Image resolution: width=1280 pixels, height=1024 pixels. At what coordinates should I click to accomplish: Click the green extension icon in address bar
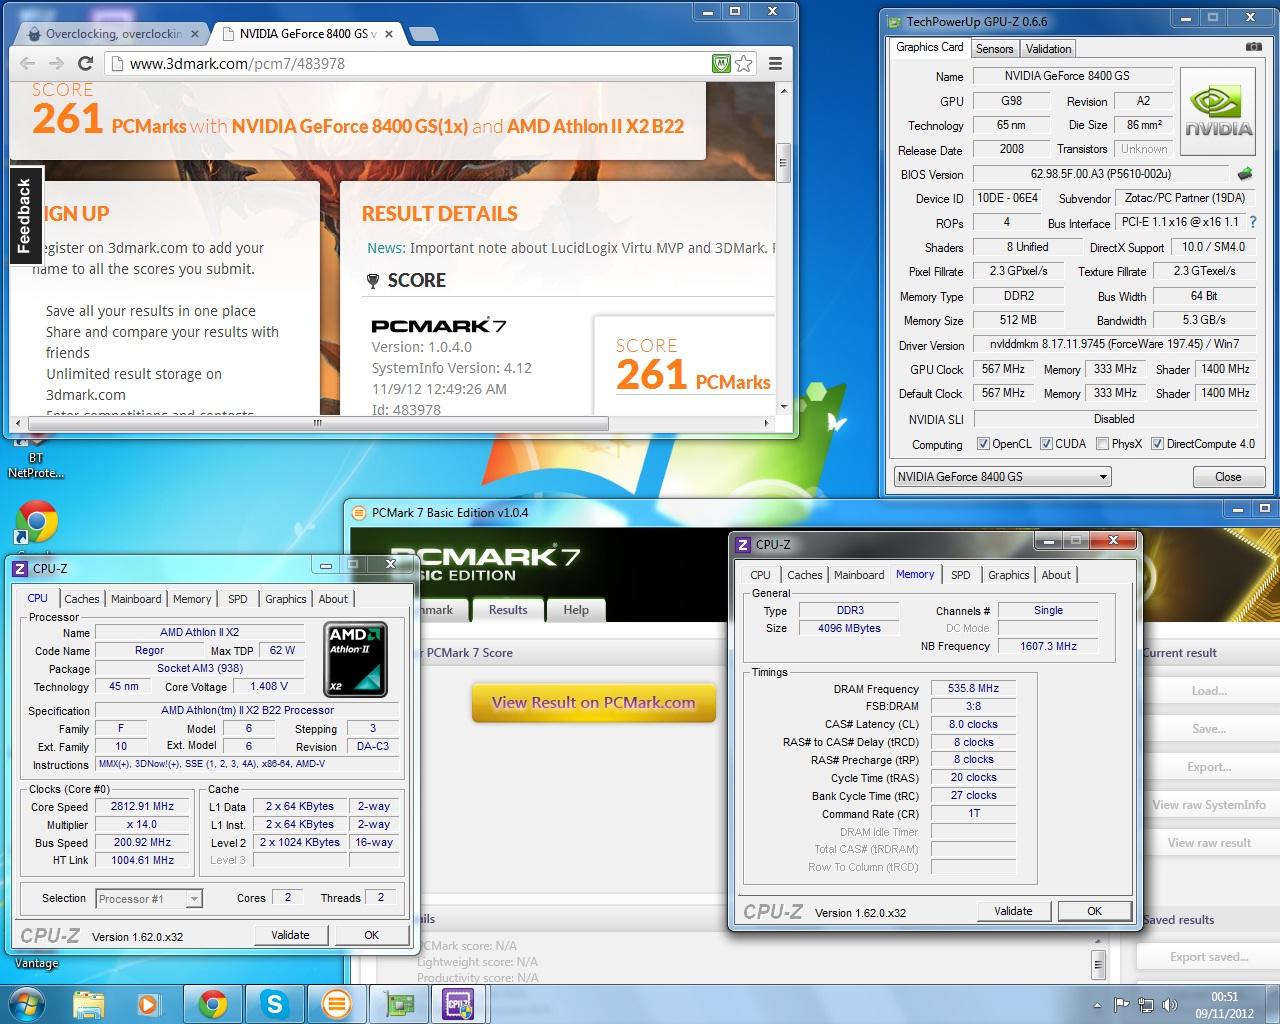(x=721, y=63)
